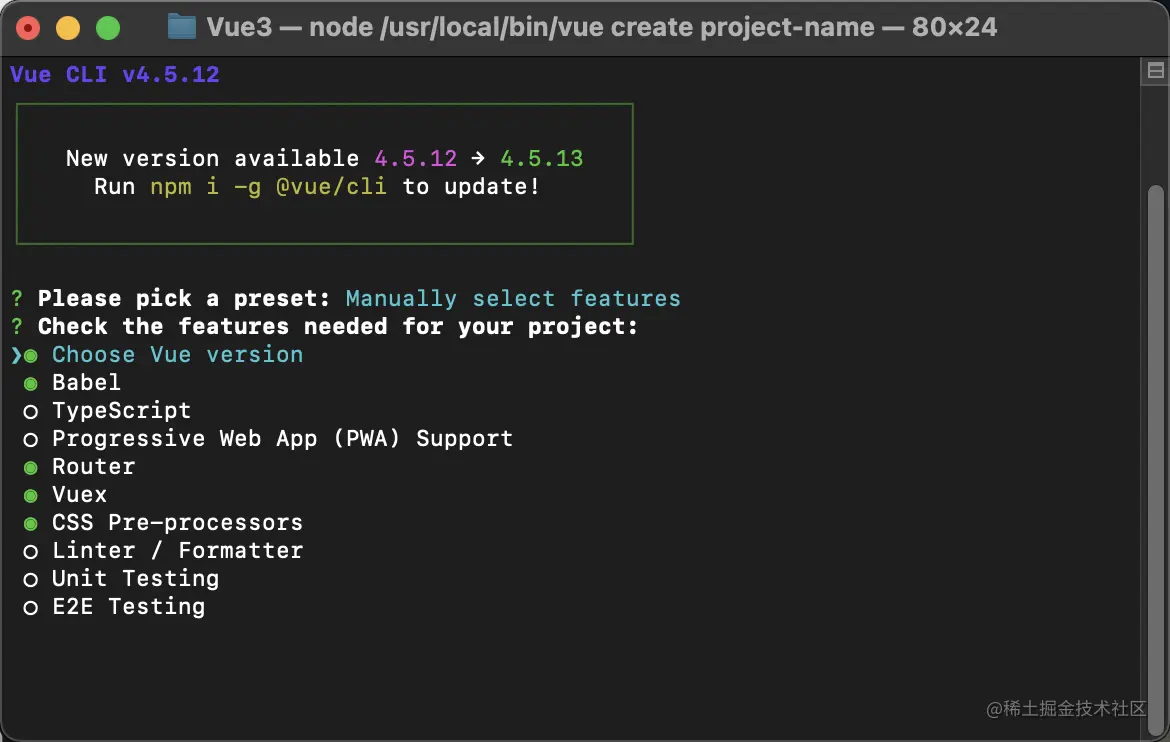Uncheck the Babel feature radio

click(x=31, y=383)
